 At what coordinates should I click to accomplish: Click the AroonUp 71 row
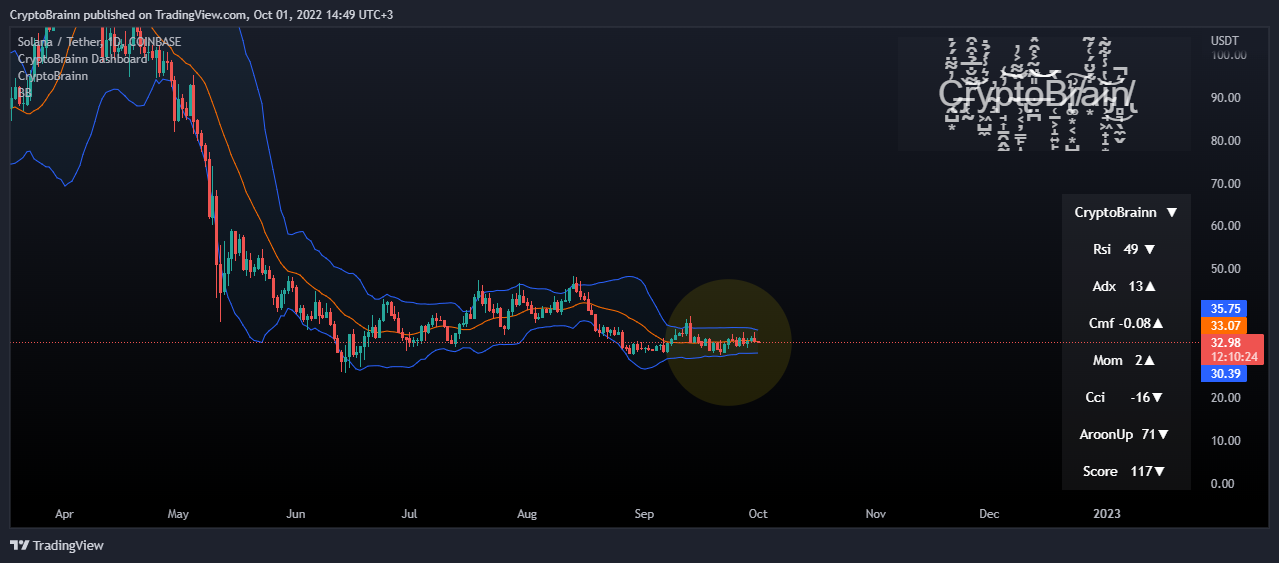coord(1126,434)
